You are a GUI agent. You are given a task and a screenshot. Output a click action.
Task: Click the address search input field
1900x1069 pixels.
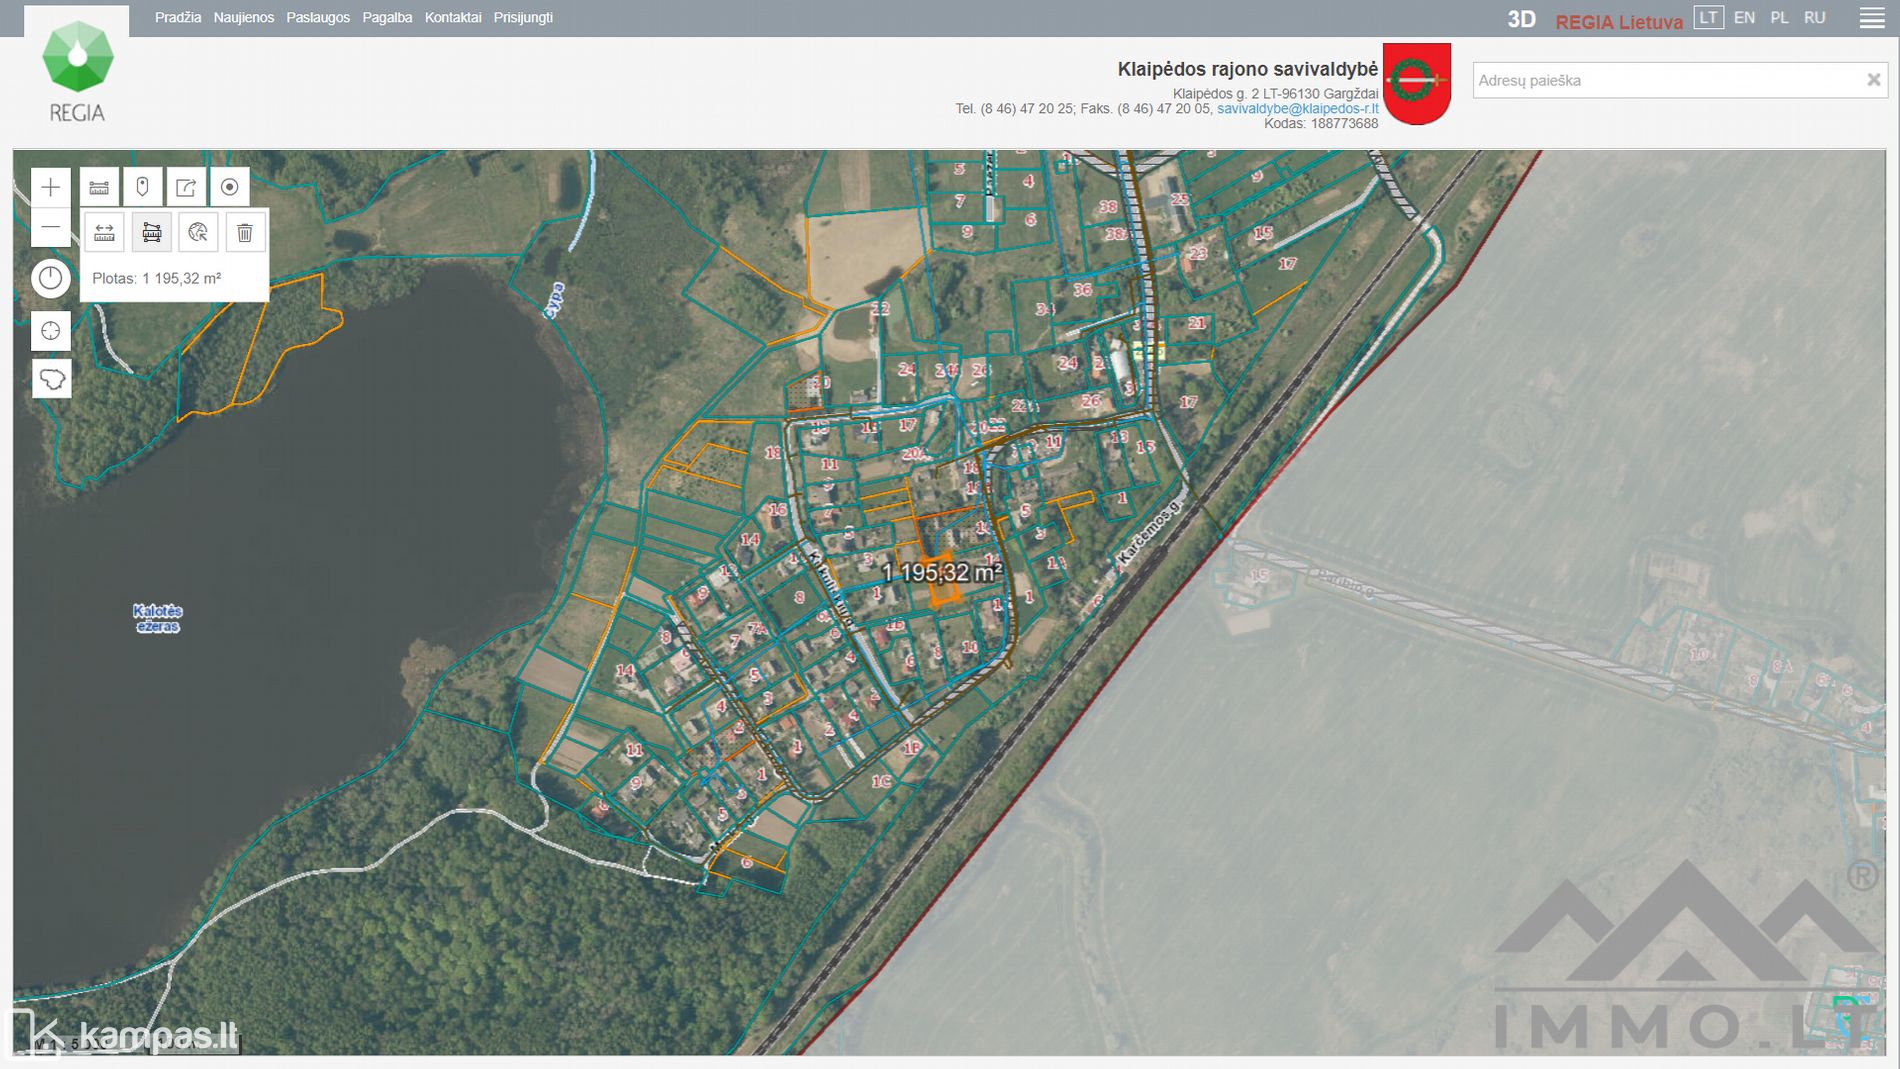[1665, 81]
